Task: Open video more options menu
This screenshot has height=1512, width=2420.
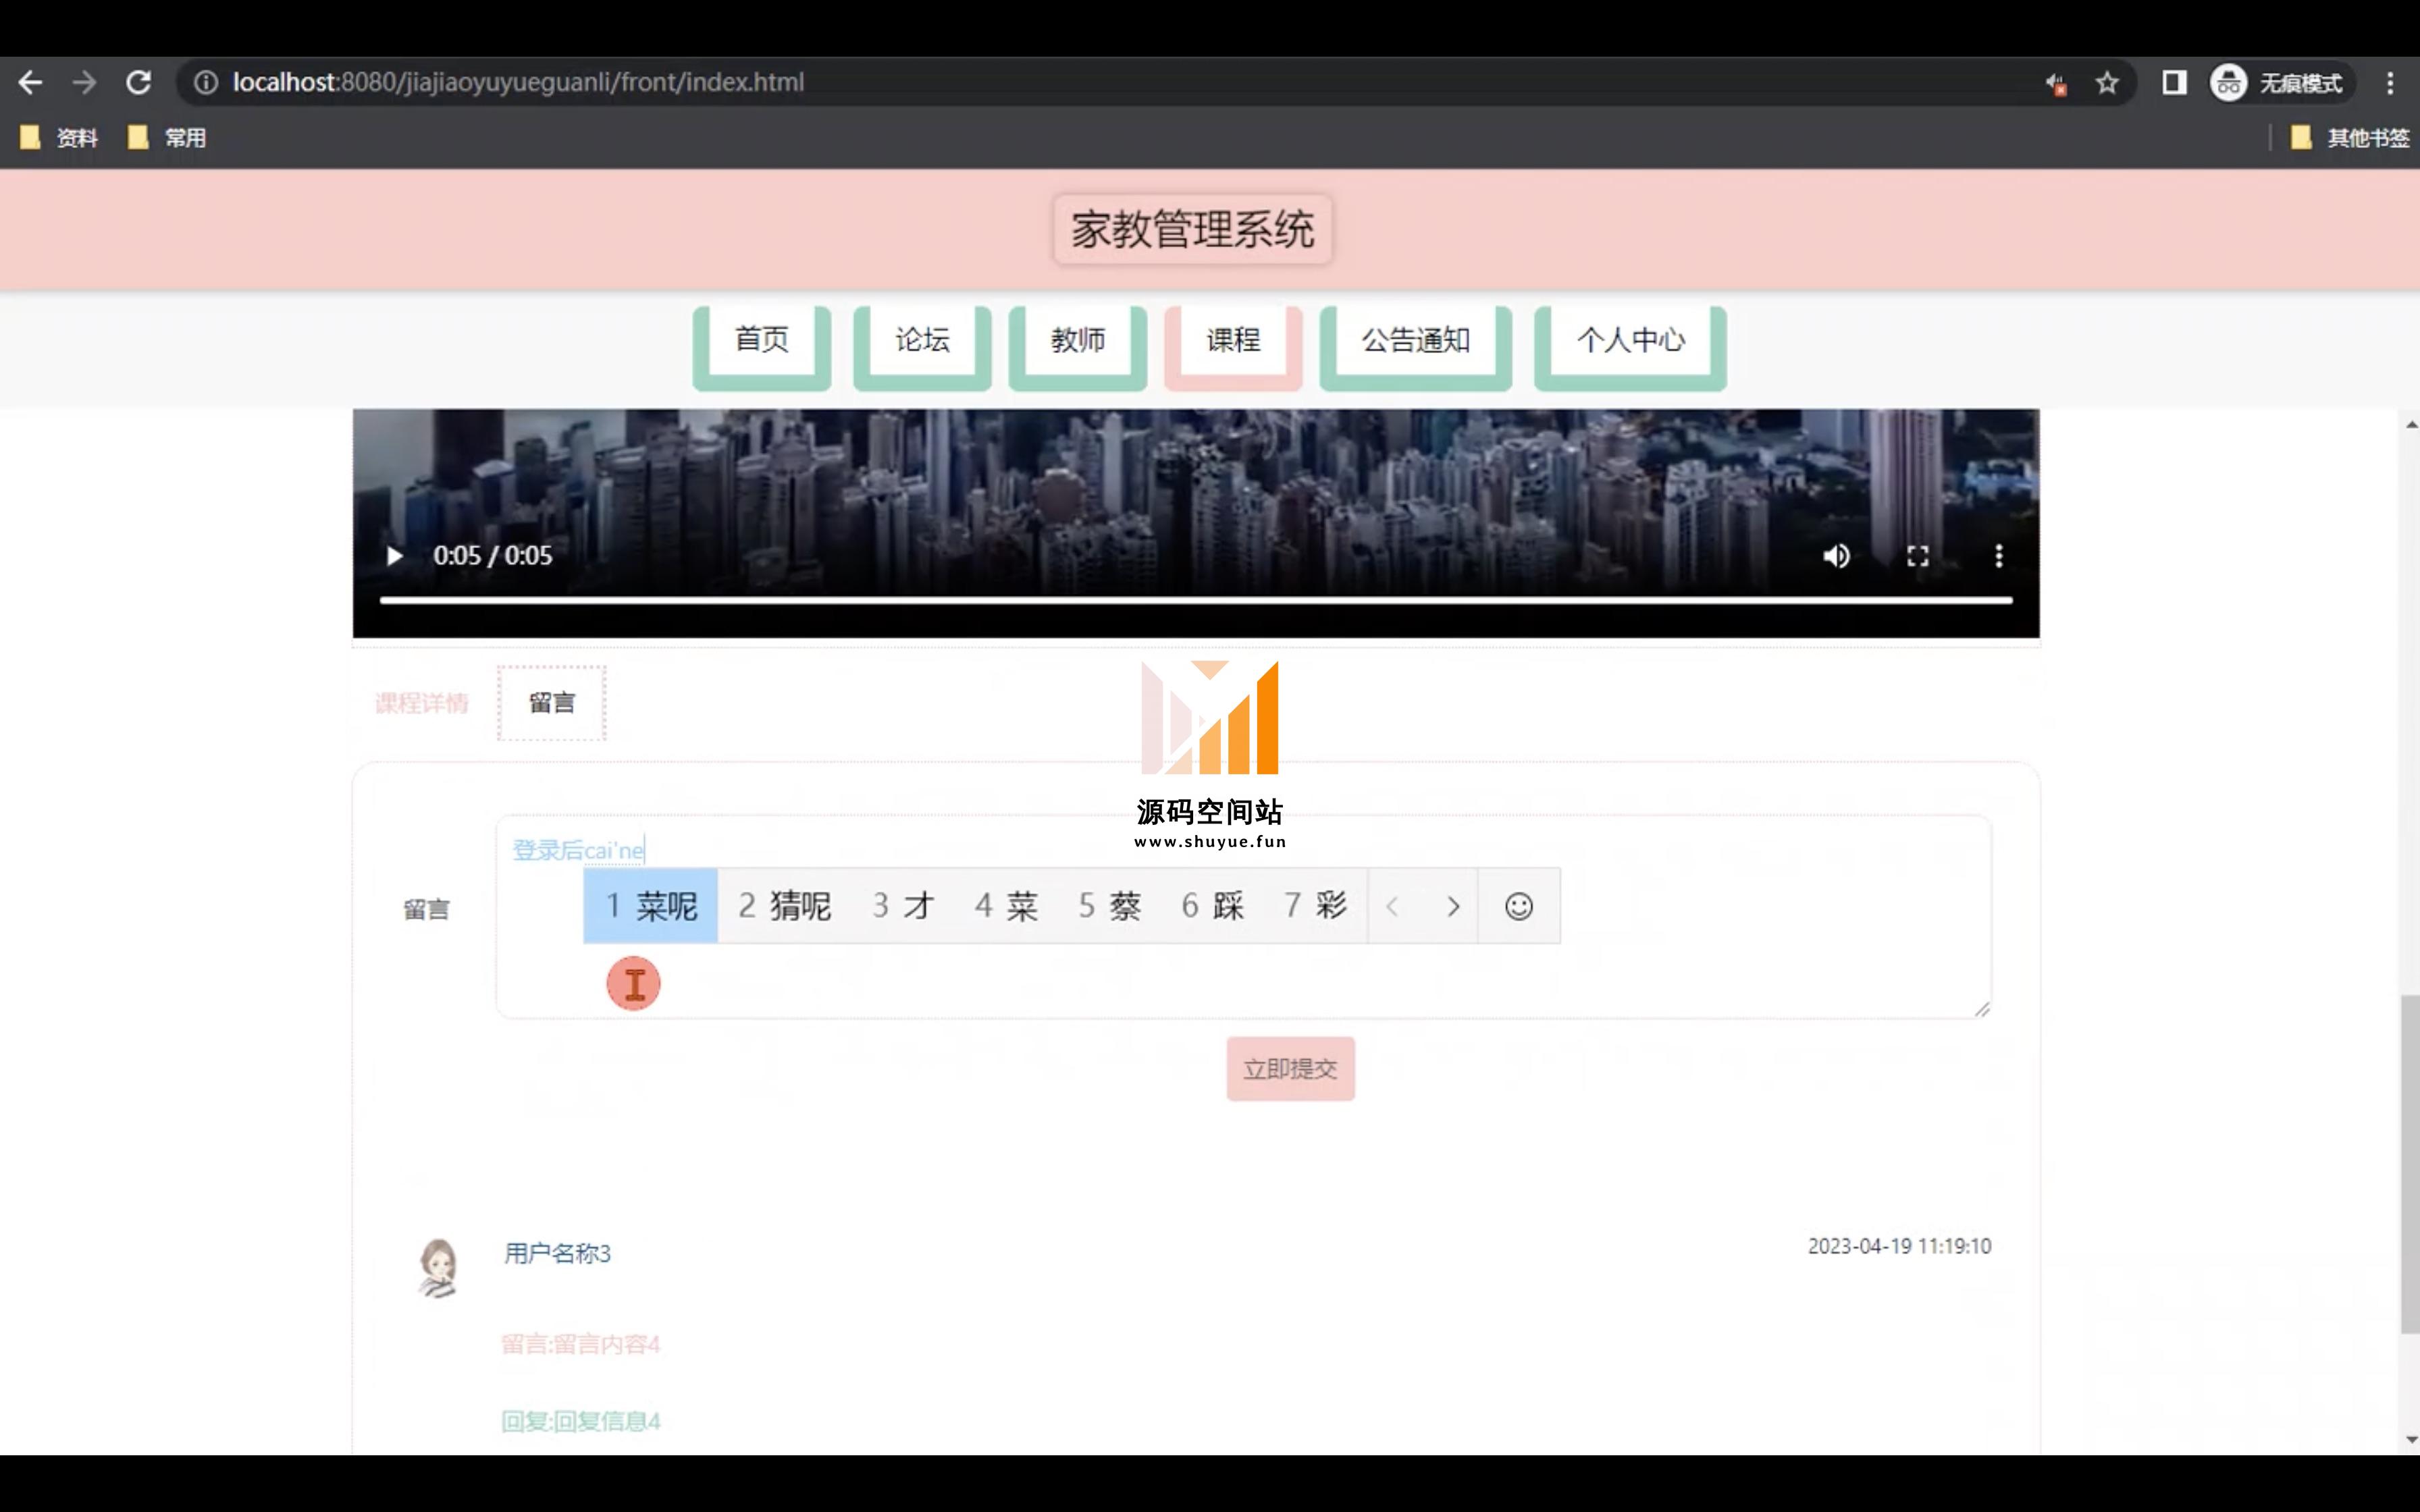Action: pyautogui.click(x=1999, y=556)
